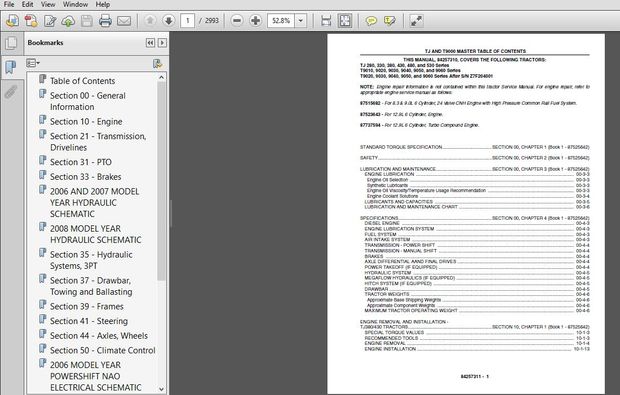Image resolution: width=620 pixels, height=395 pixels.
Task: Open Section 41 - Steering bookmark
Action: pyautogui.click(x=89, y=321)
